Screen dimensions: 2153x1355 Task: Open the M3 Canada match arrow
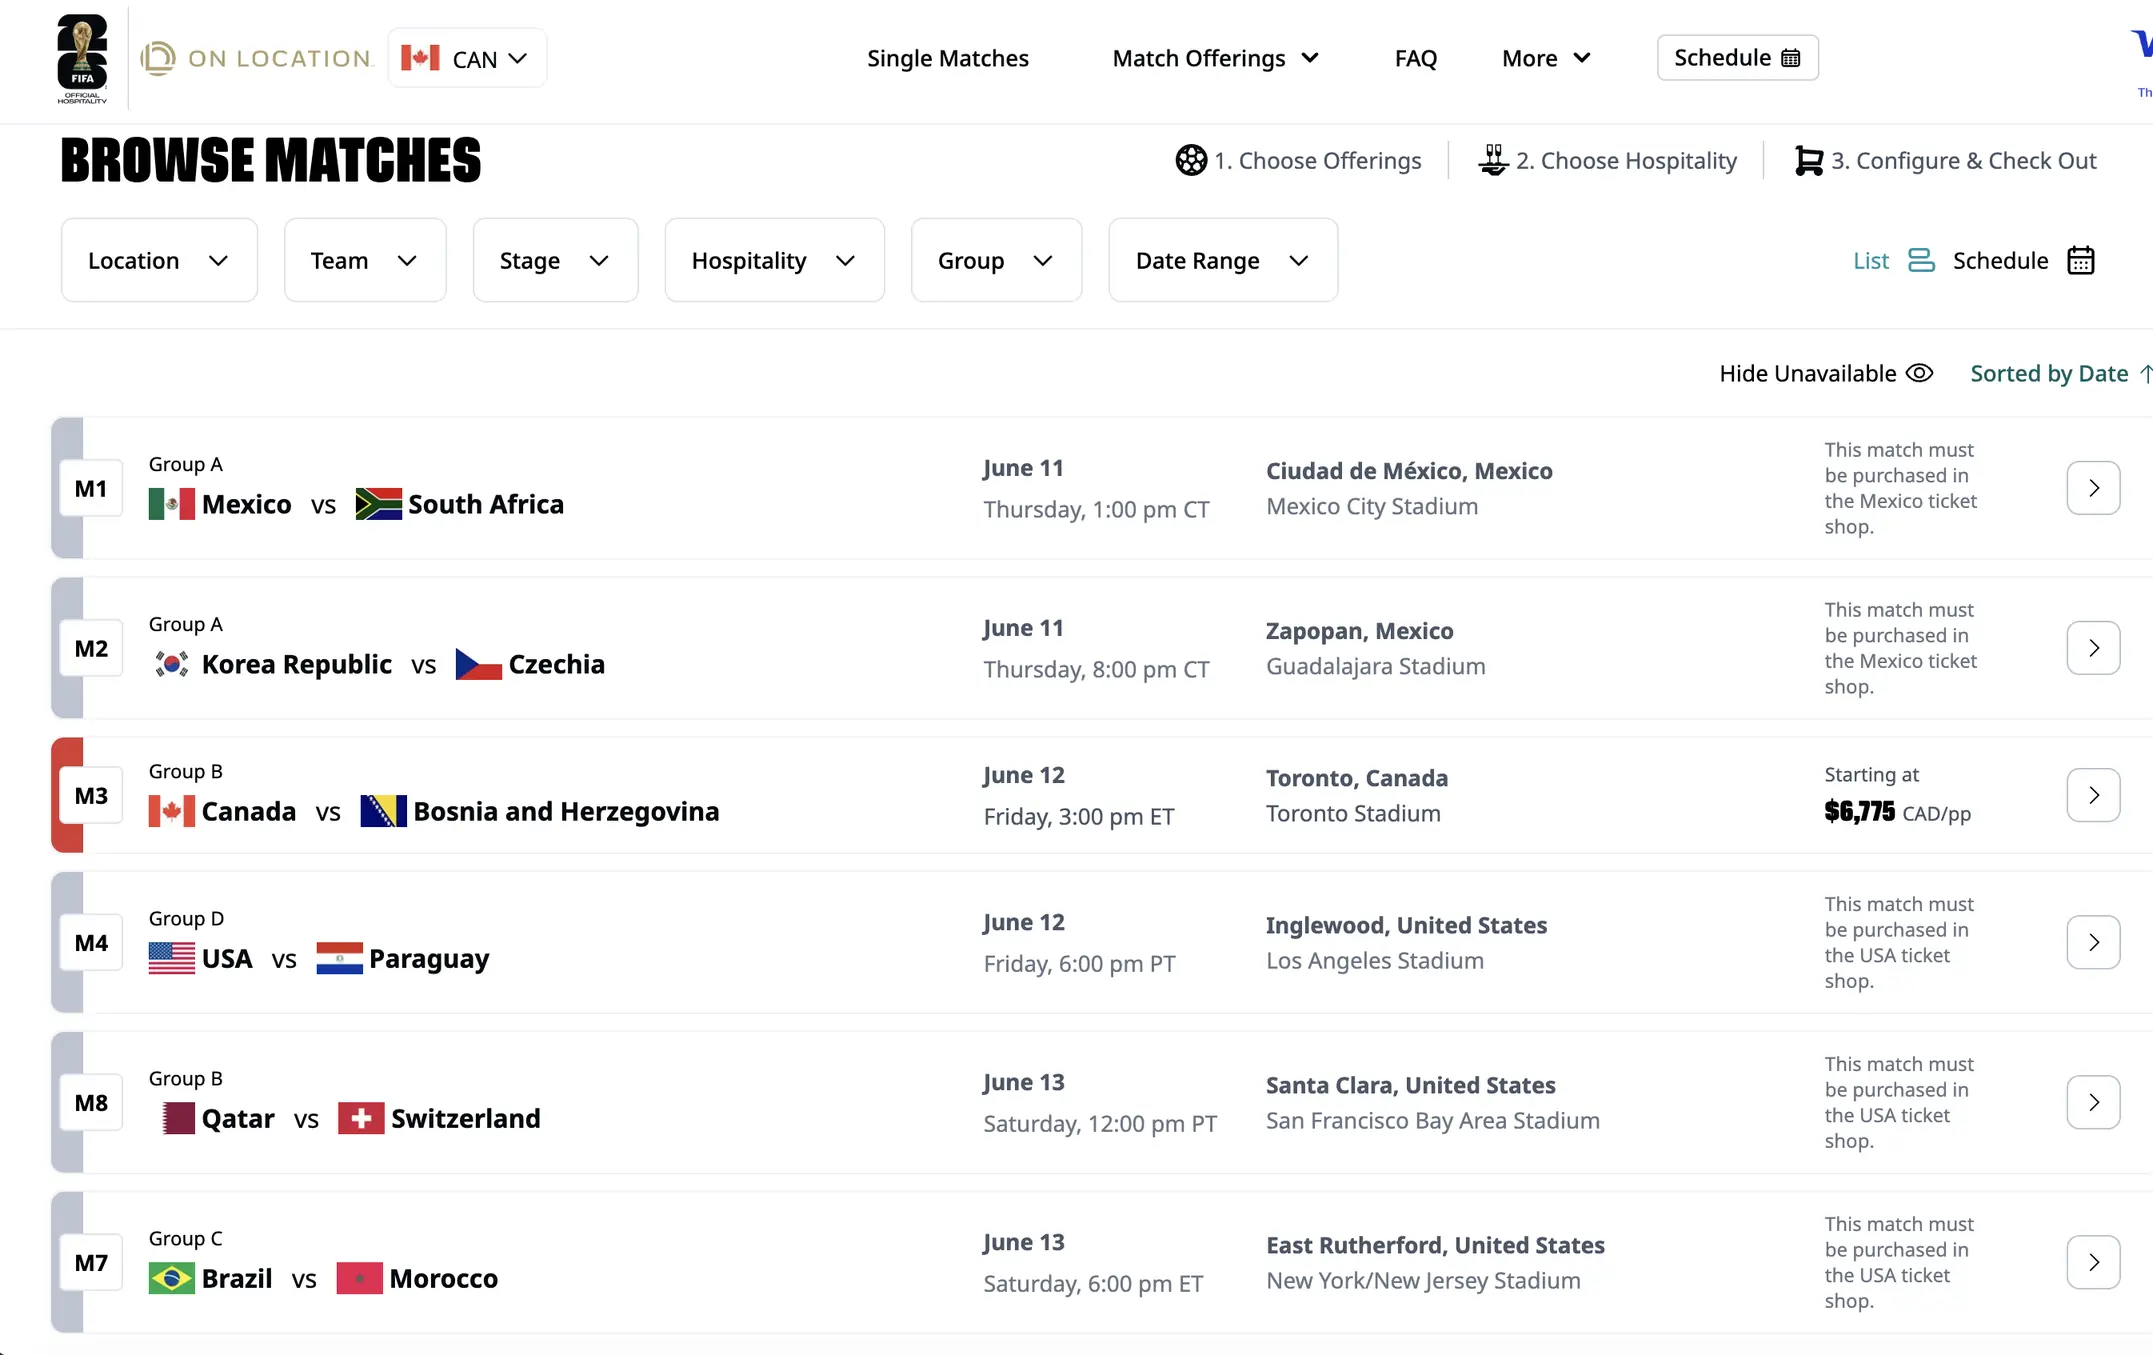coord(2093,795)
